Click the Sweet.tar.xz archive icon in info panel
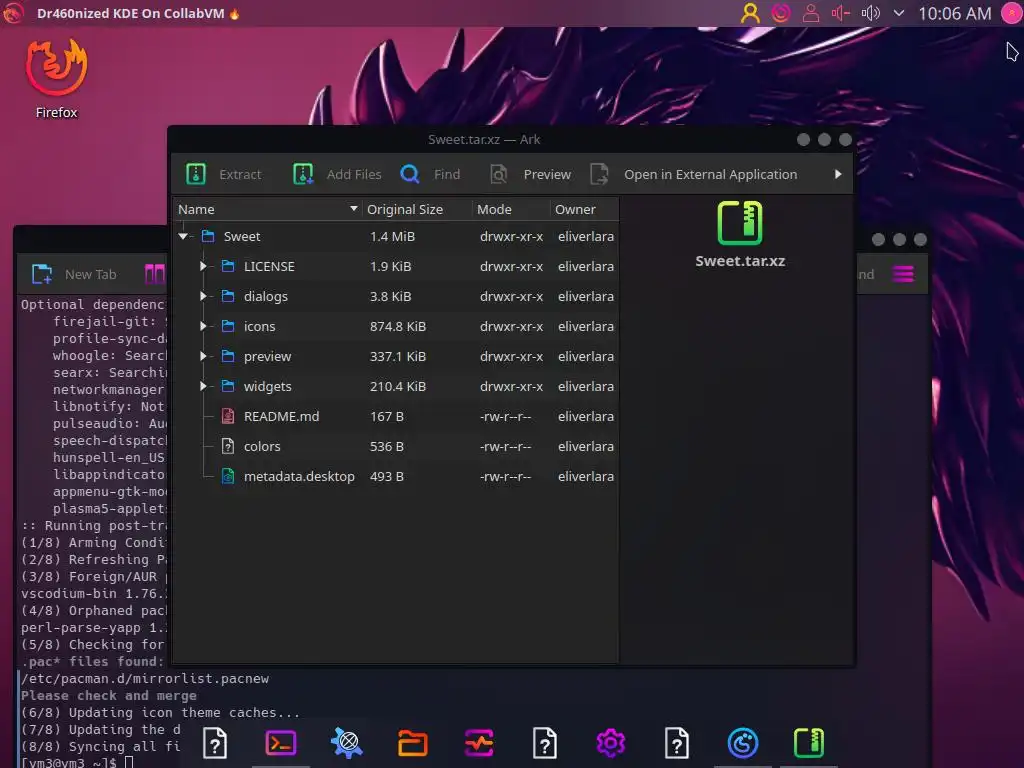 pyautogui.click(x=740, y=223)
